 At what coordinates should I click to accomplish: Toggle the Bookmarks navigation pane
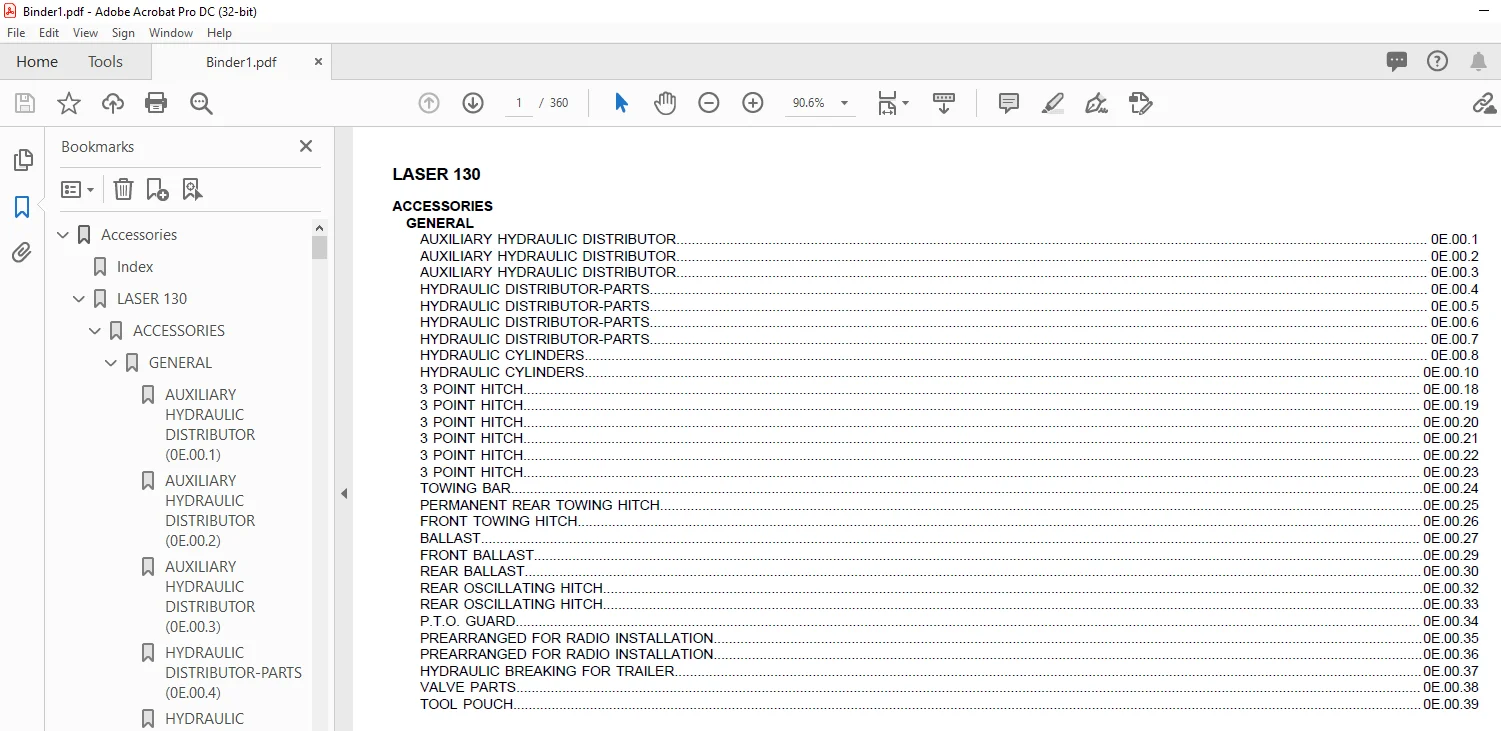click(x=22, y=207)
